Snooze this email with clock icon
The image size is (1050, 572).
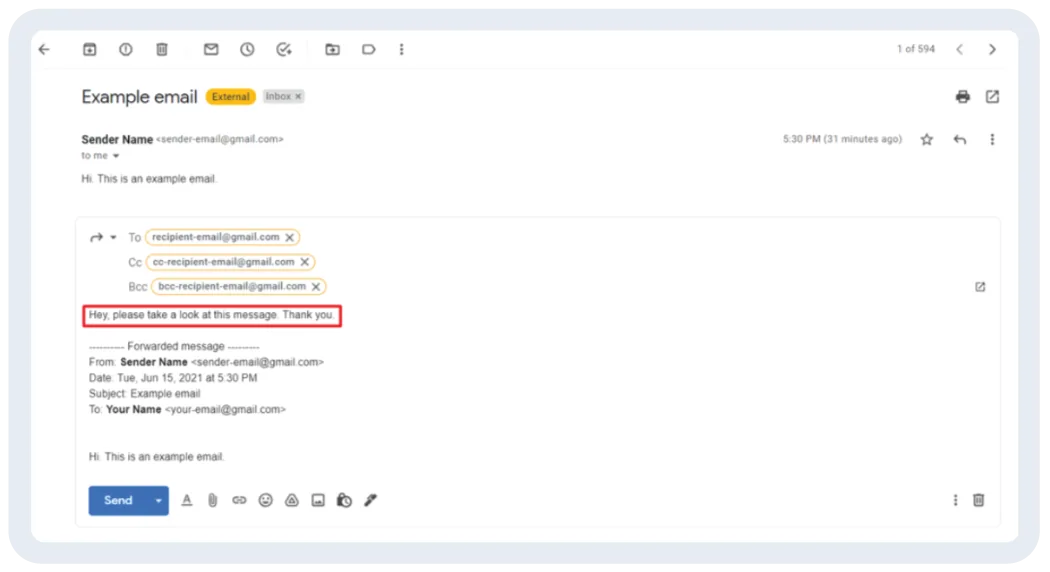click(247, 50)
